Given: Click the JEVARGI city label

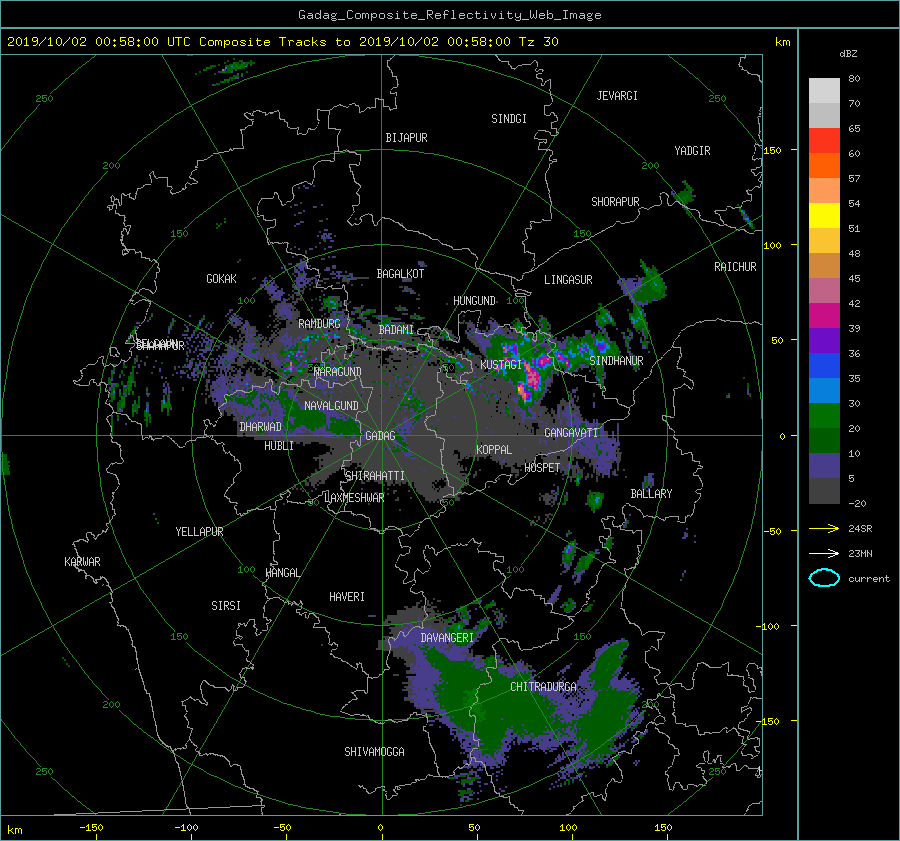Looking at the screenshot, I should point(617,96).
